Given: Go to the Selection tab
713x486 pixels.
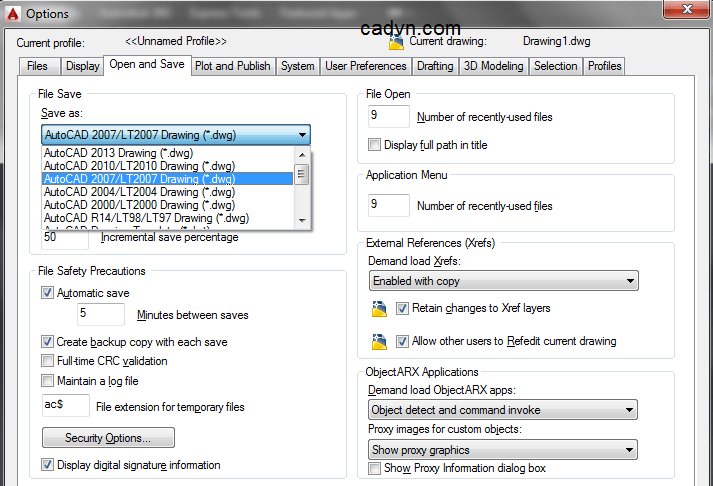Looking at the screenshot, I should pyautogui.click(x=555, y=66).
